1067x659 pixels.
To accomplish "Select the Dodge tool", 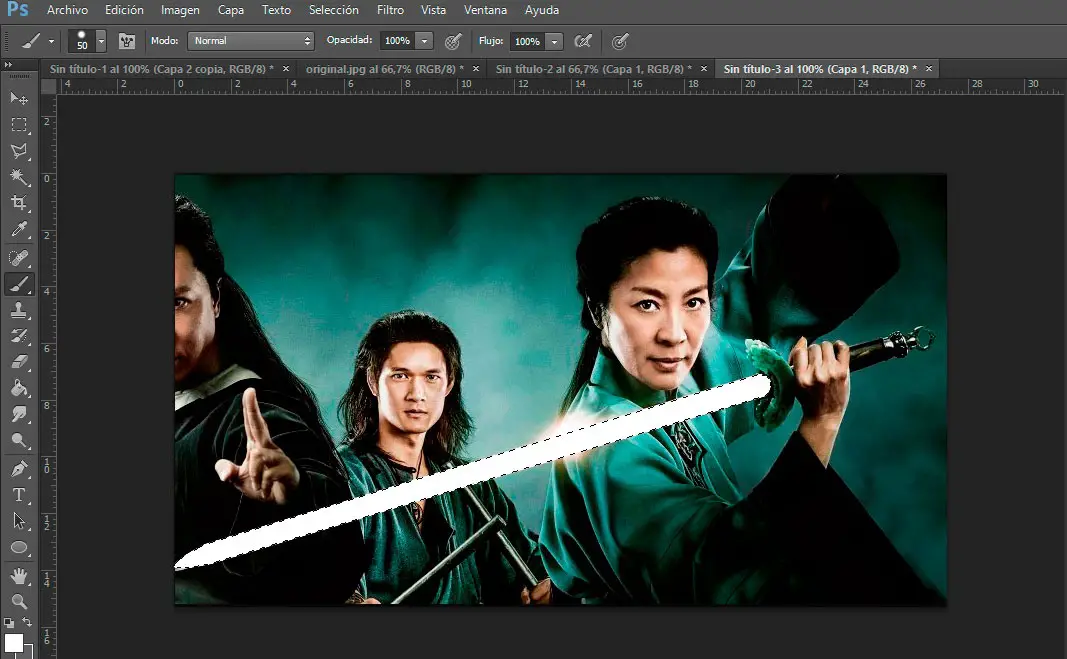I will click(19, 440).
